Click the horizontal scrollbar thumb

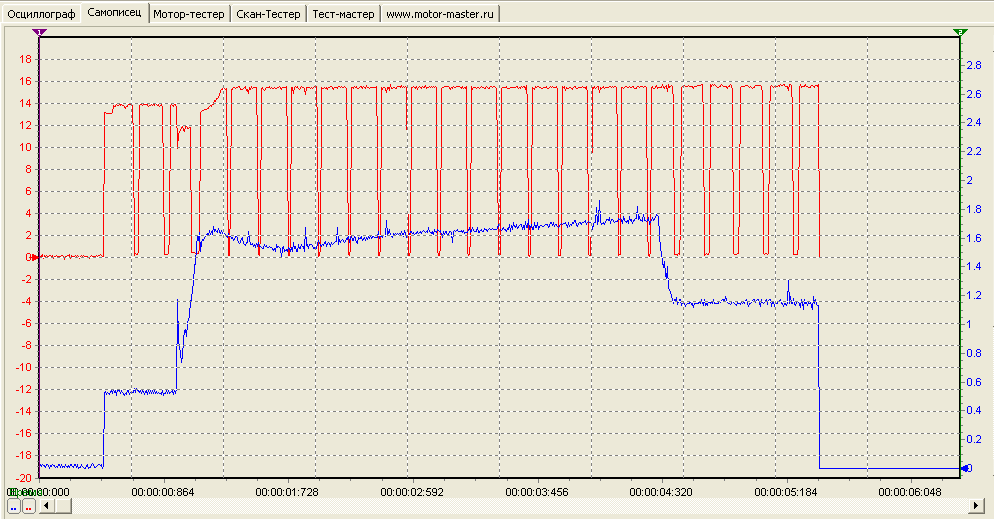(63, 506)
